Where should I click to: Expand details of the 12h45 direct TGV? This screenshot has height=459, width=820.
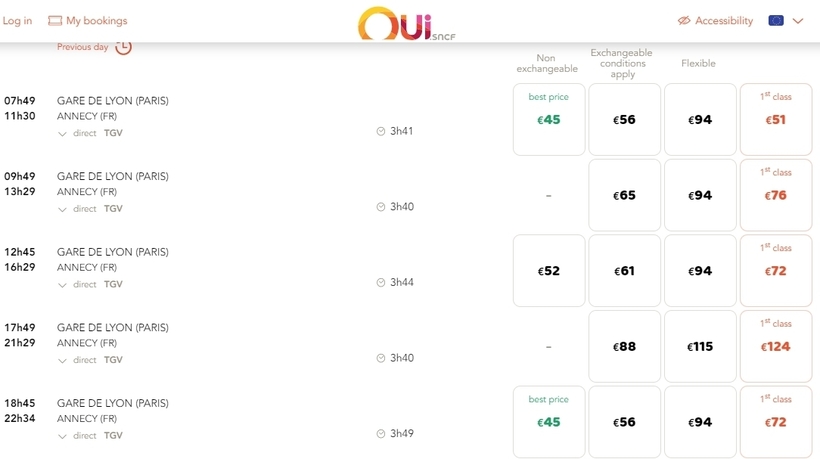click(x=62, y=285)
